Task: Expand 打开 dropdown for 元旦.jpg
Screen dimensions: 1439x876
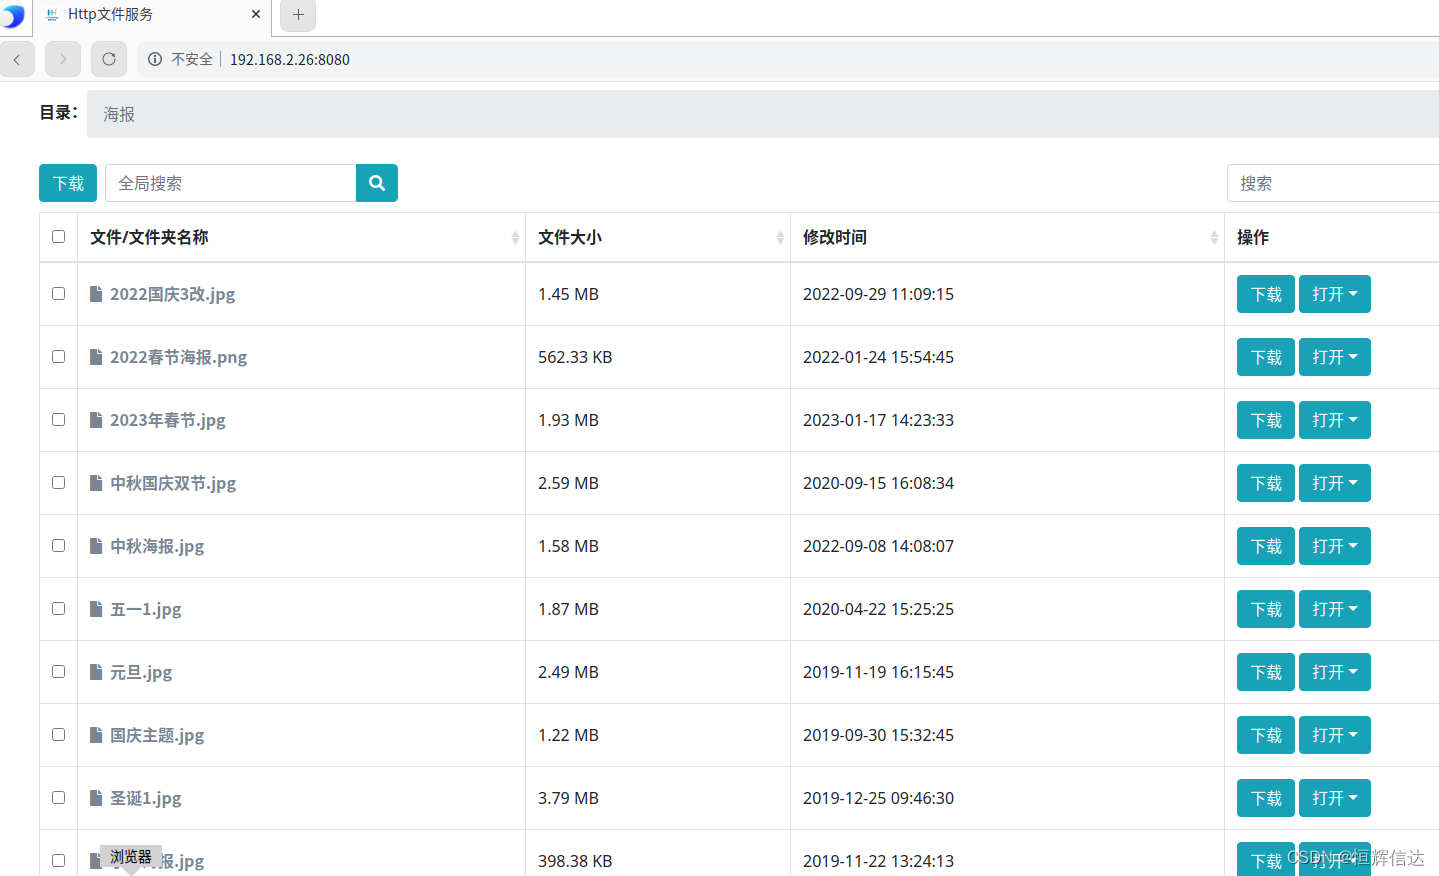Action: 1334,672
